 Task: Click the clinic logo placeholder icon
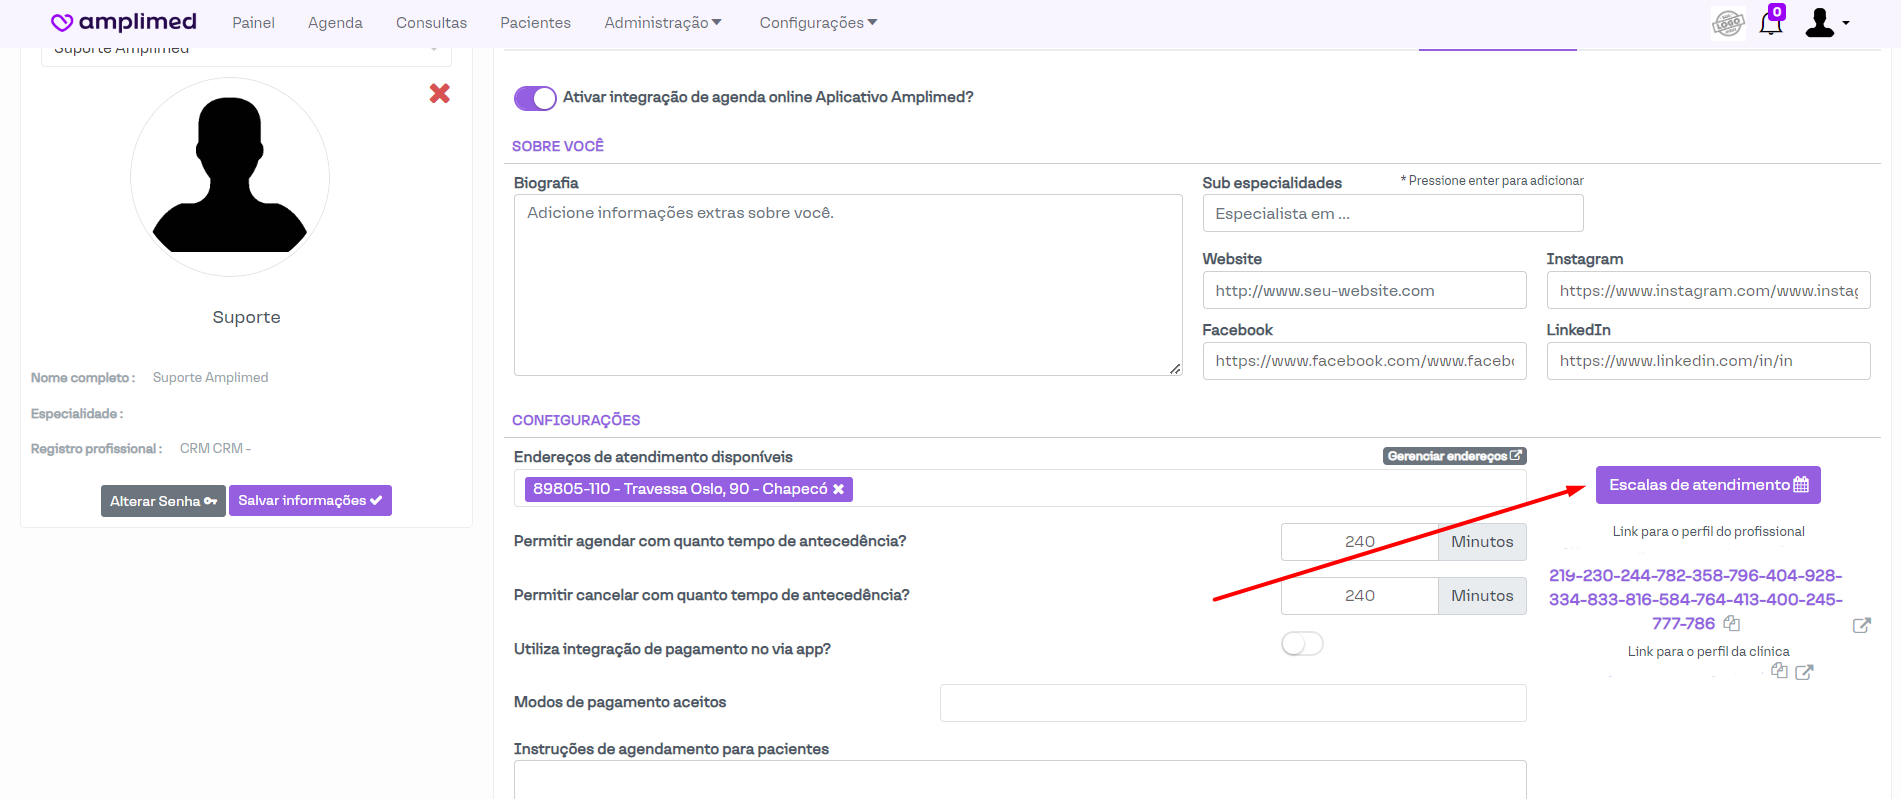(x=1728, y=23)
